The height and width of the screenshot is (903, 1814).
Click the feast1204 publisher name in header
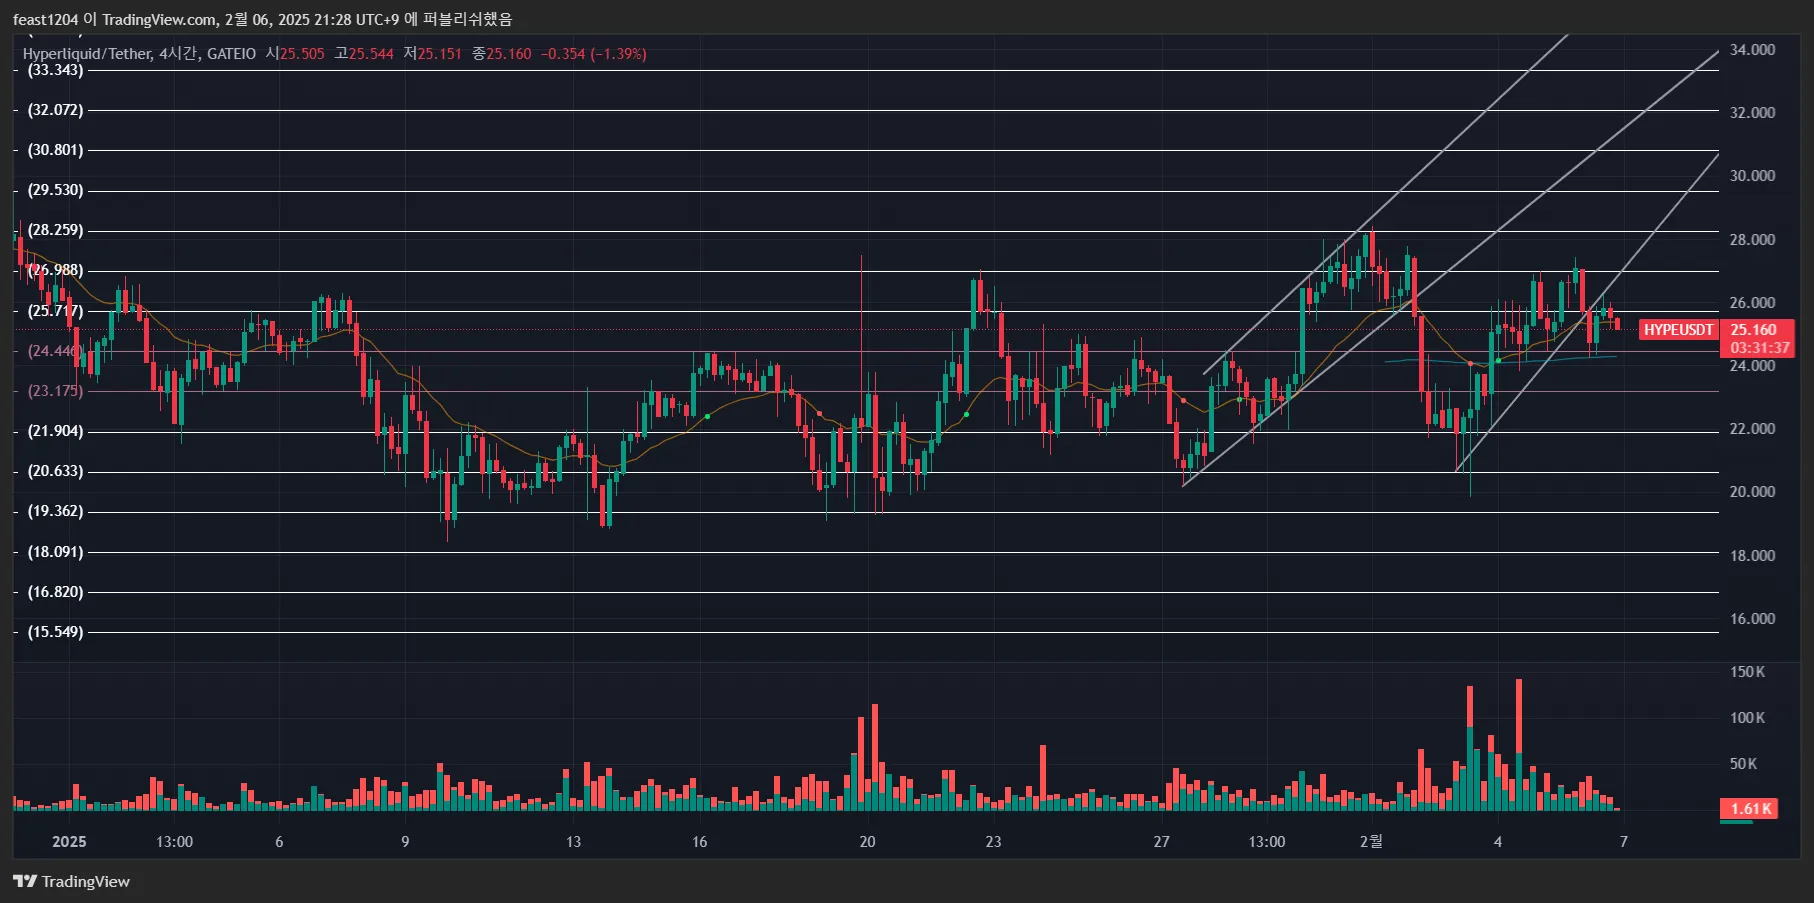(x=45, y=20)
